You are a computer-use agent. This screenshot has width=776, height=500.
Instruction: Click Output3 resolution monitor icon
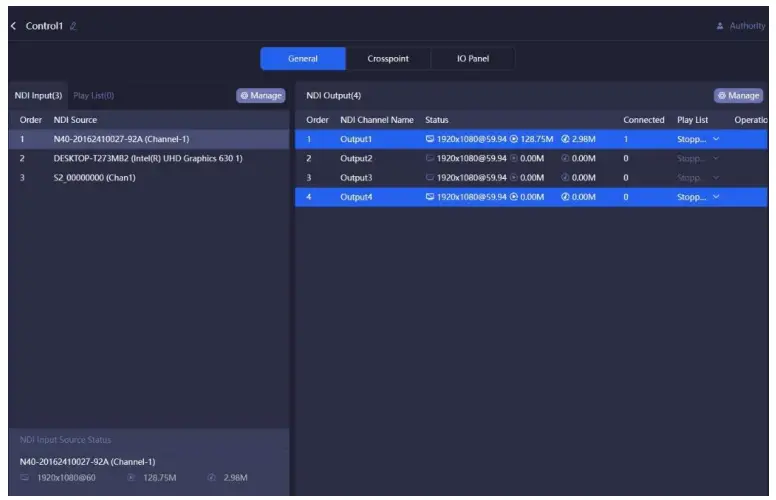pos(430,178)
